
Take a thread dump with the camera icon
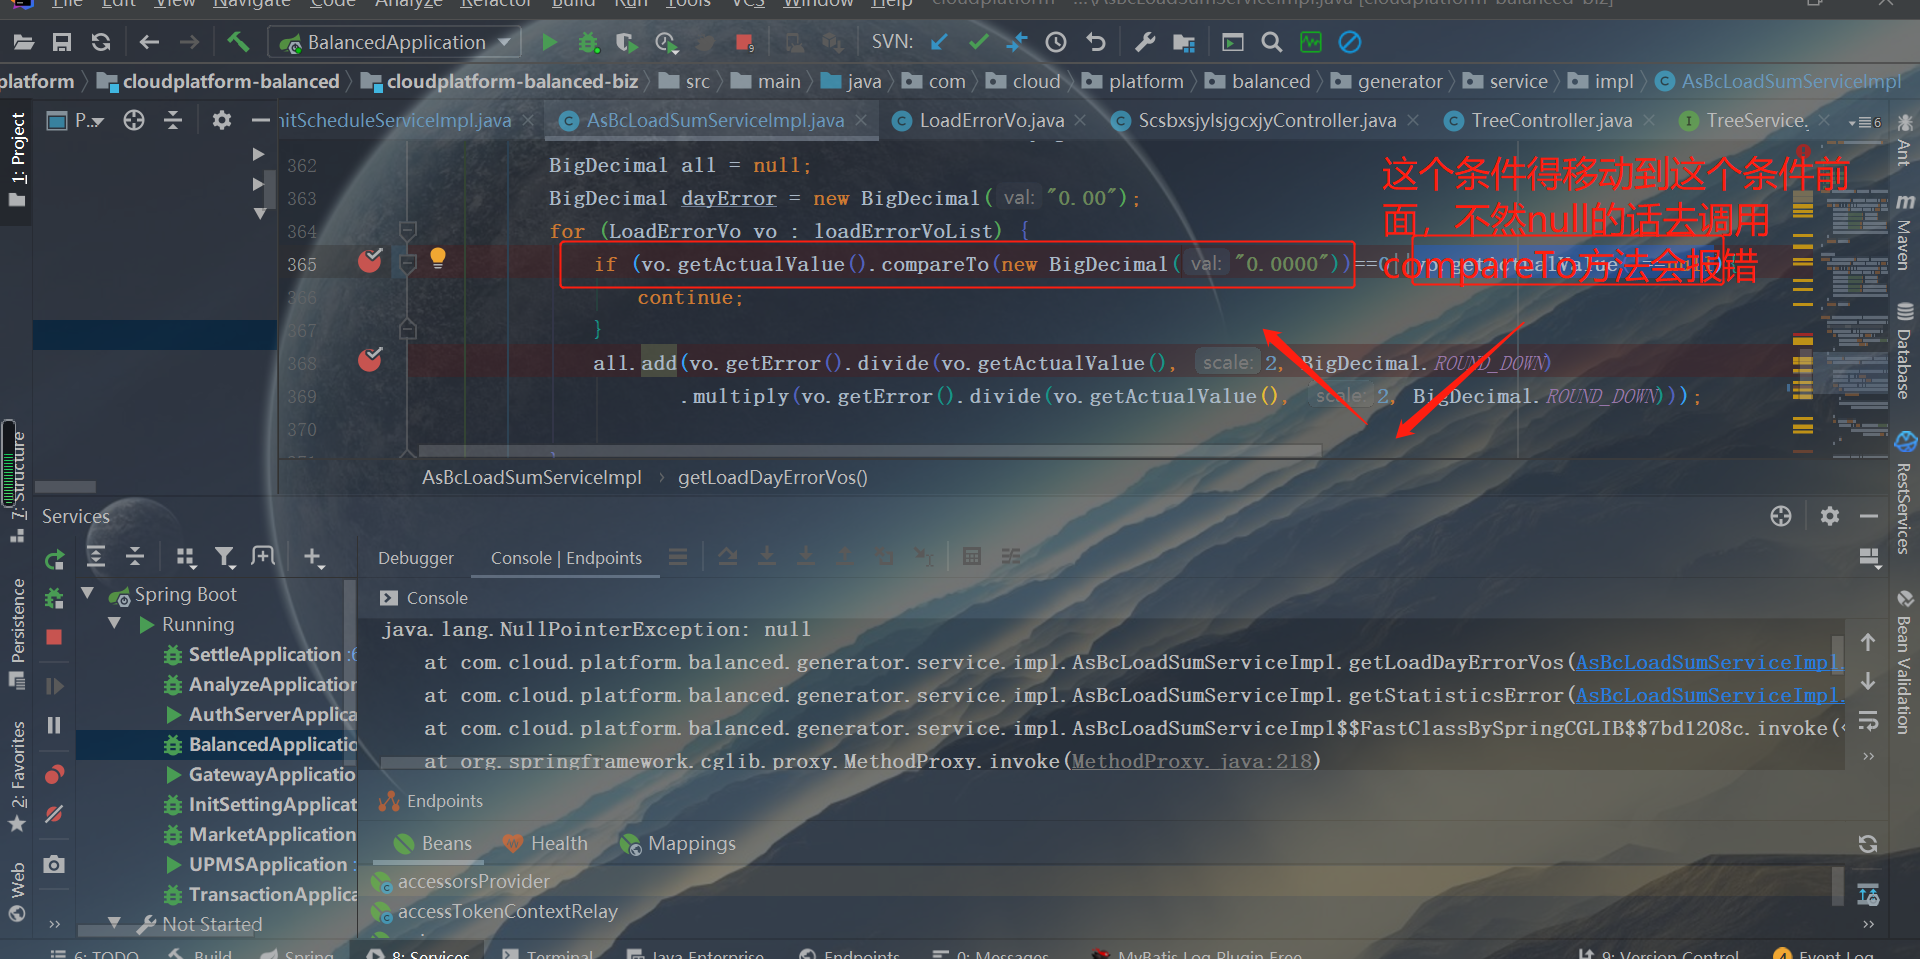[54, 864]
